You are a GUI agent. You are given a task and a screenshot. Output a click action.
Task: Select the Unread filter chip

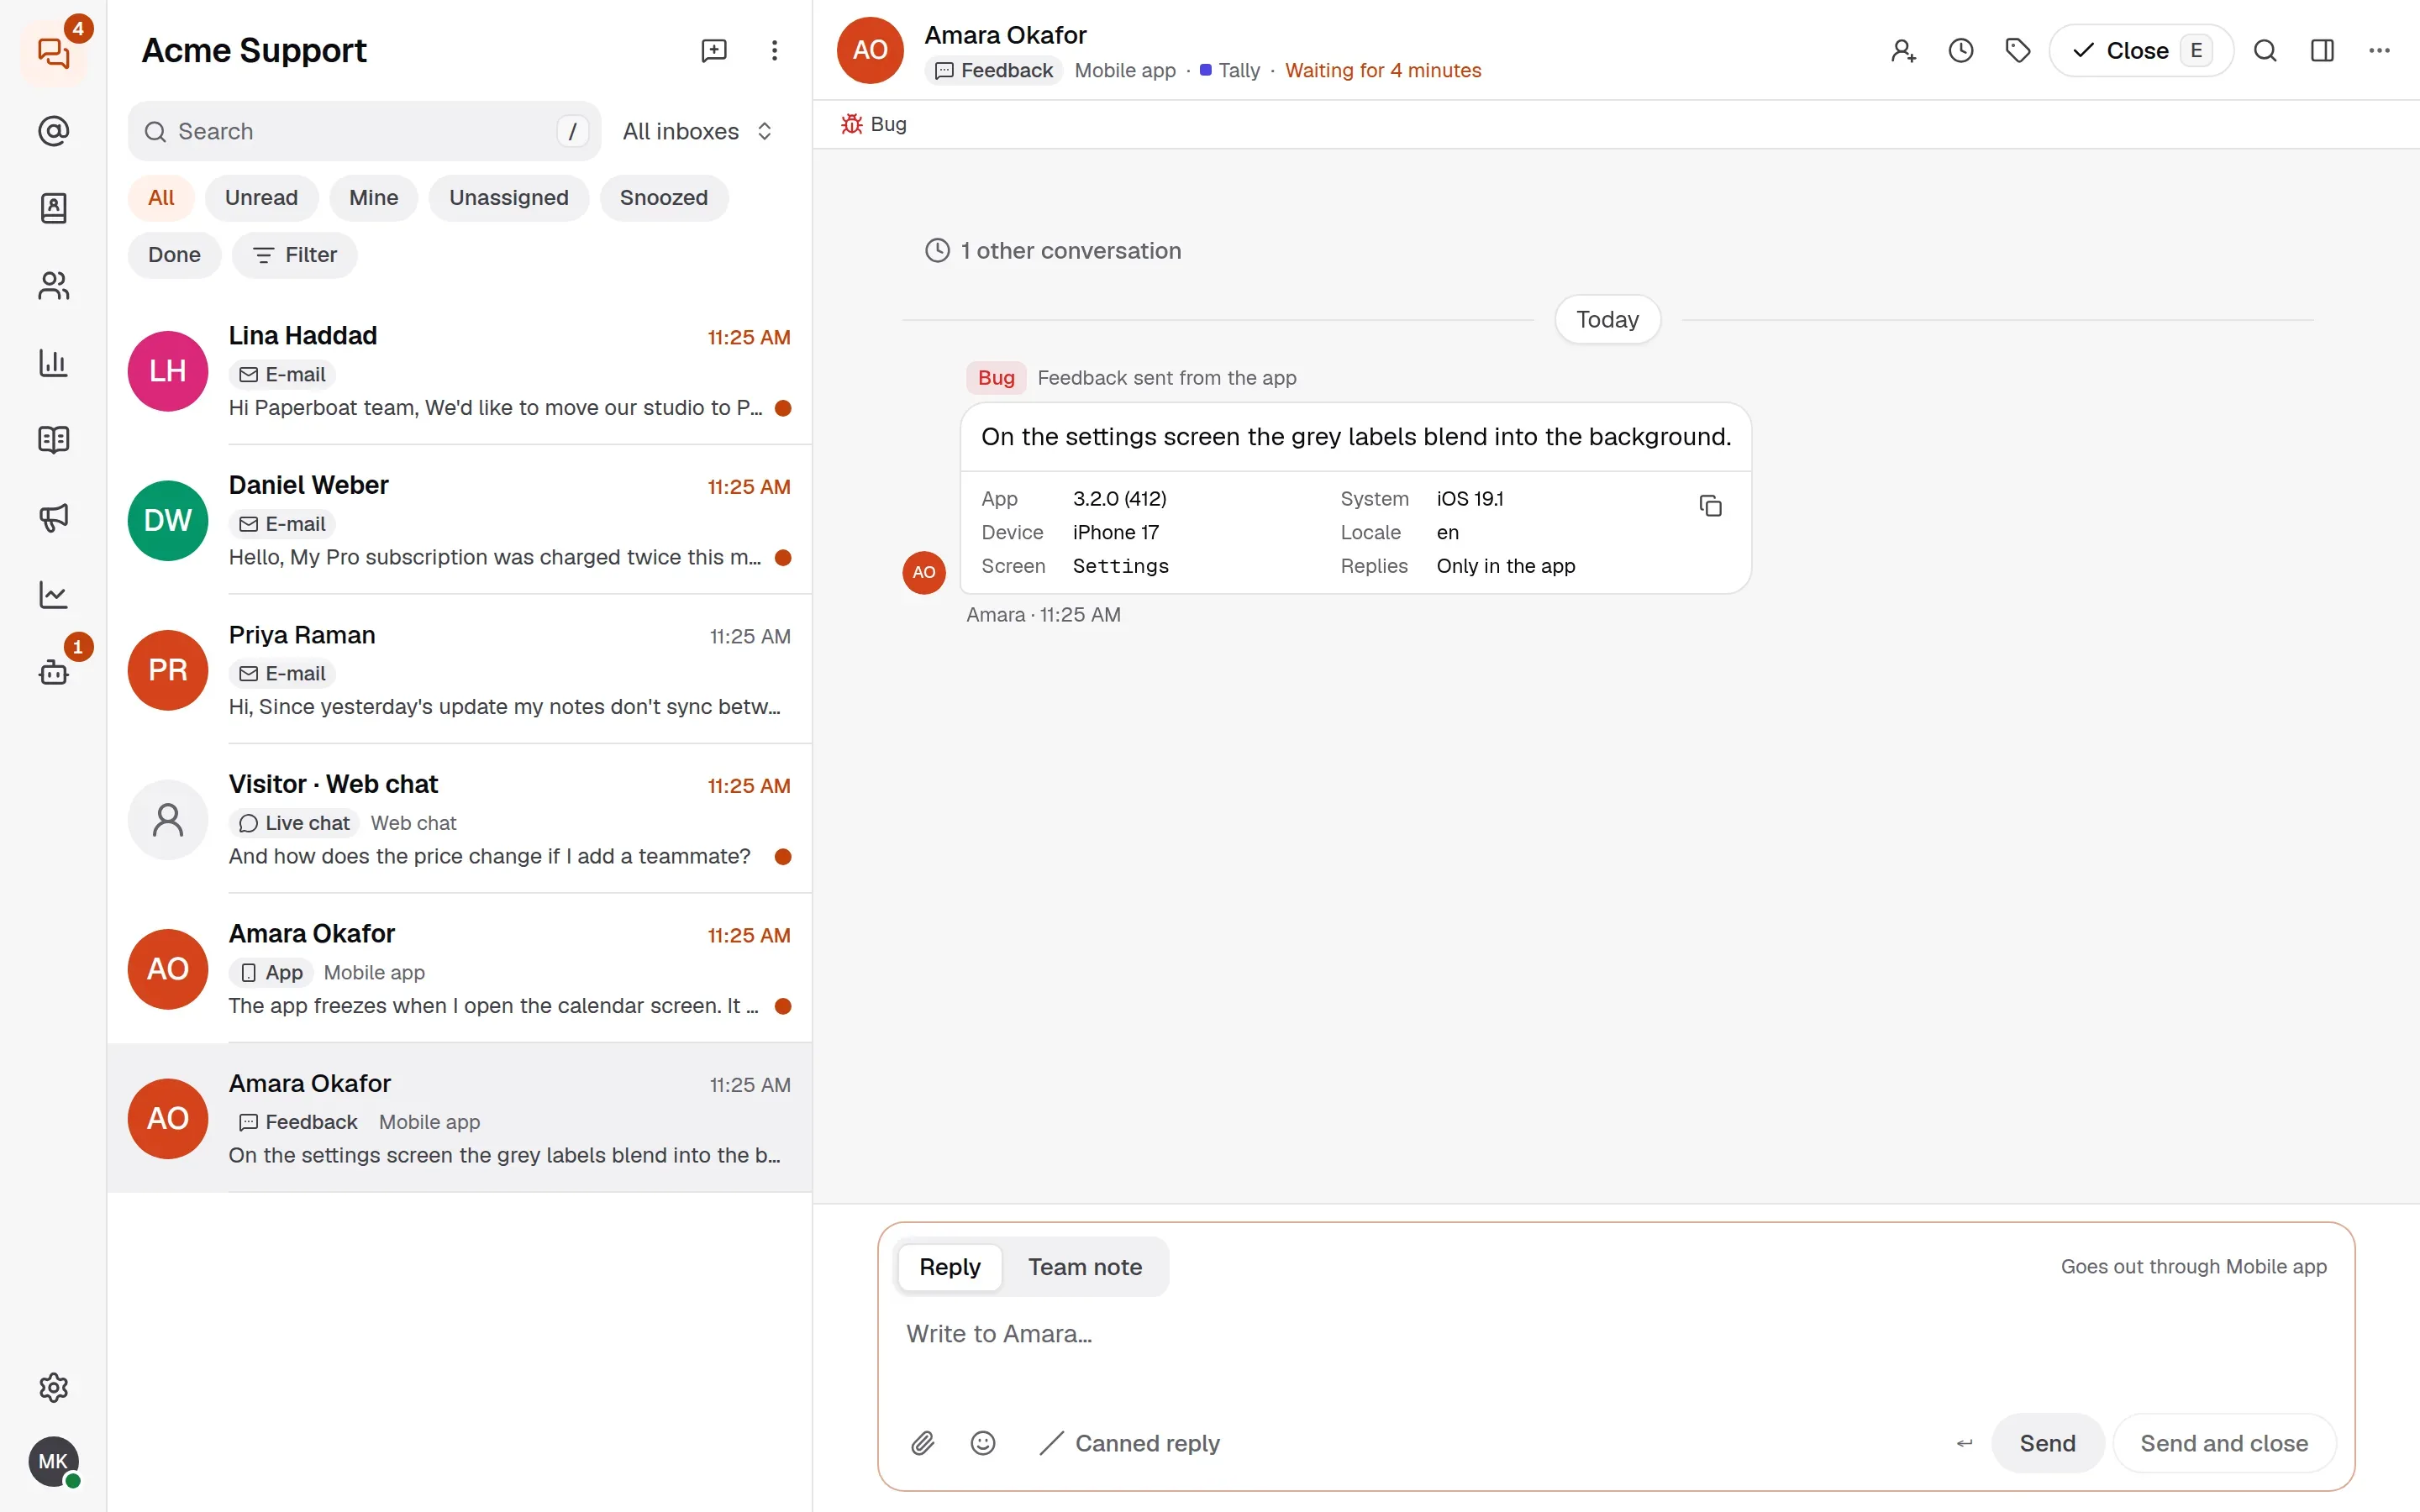(x=261, y=197)
